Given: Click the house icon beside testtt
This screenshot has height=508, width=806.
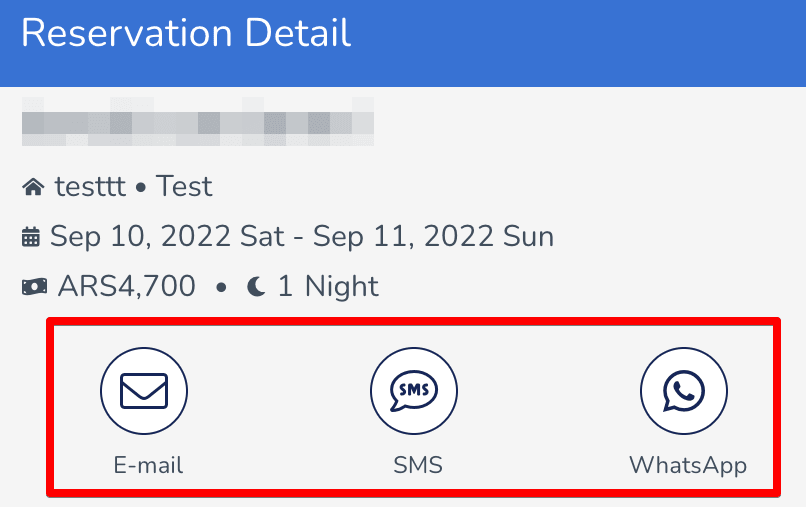Looking at the screenshot, I should coord(33,187).
